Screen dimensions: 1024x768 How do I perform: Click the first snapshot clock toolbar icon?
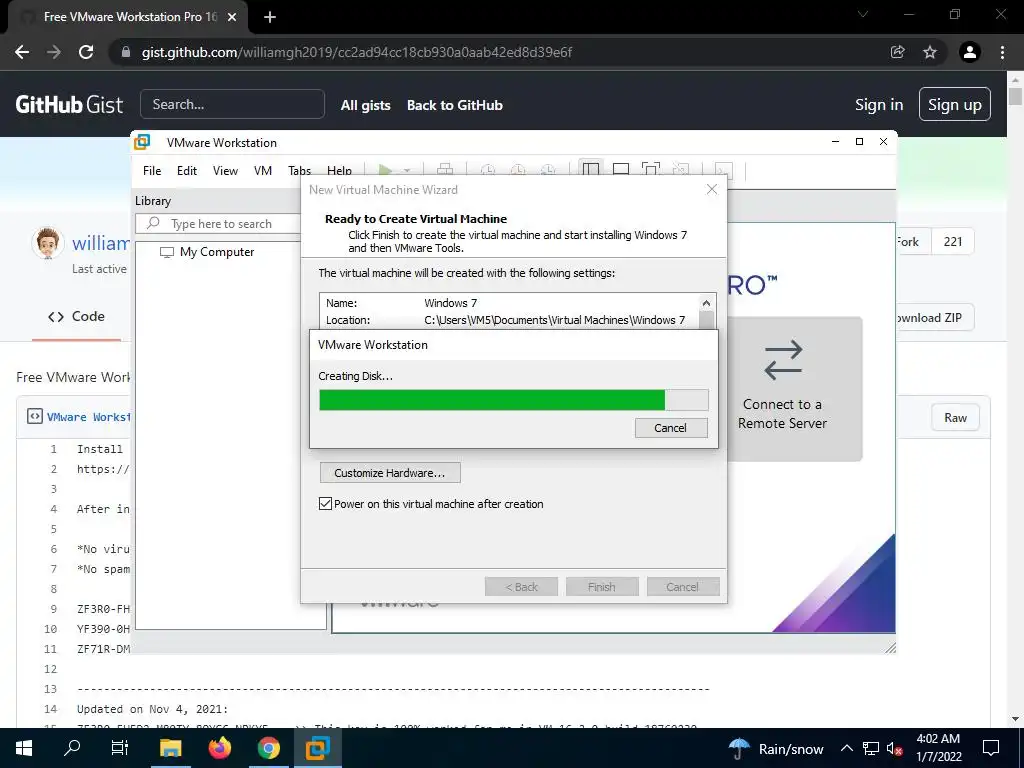tap(488, 170)
